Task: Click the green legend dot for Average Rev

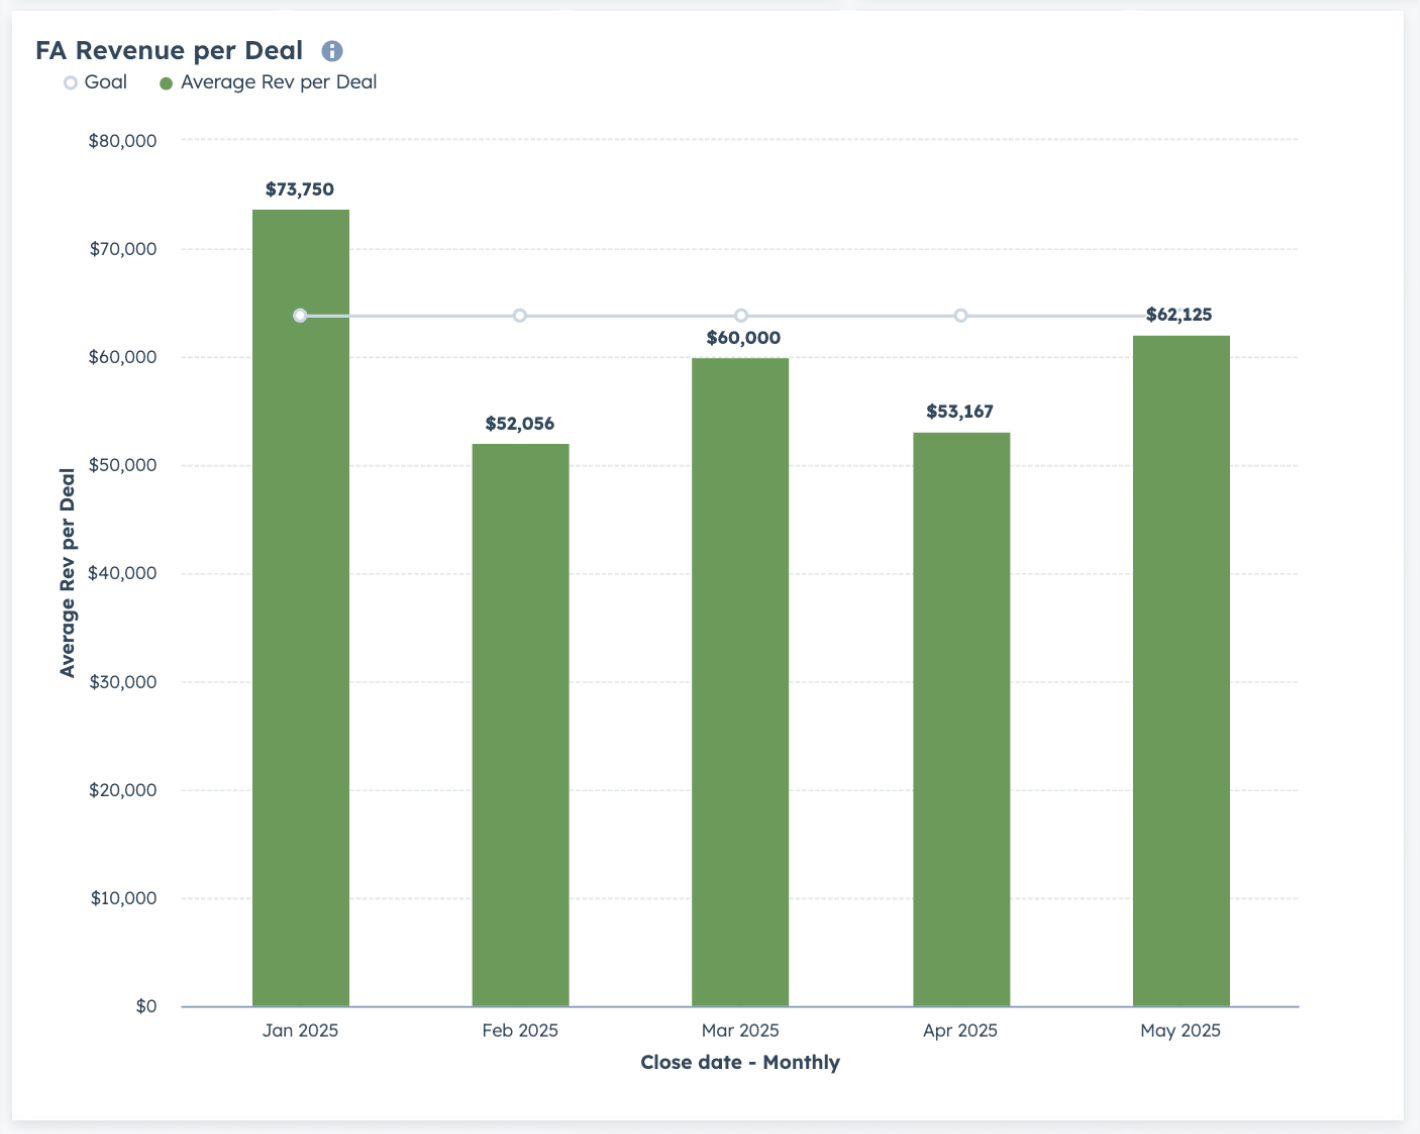Action: (x=166, y=83)
